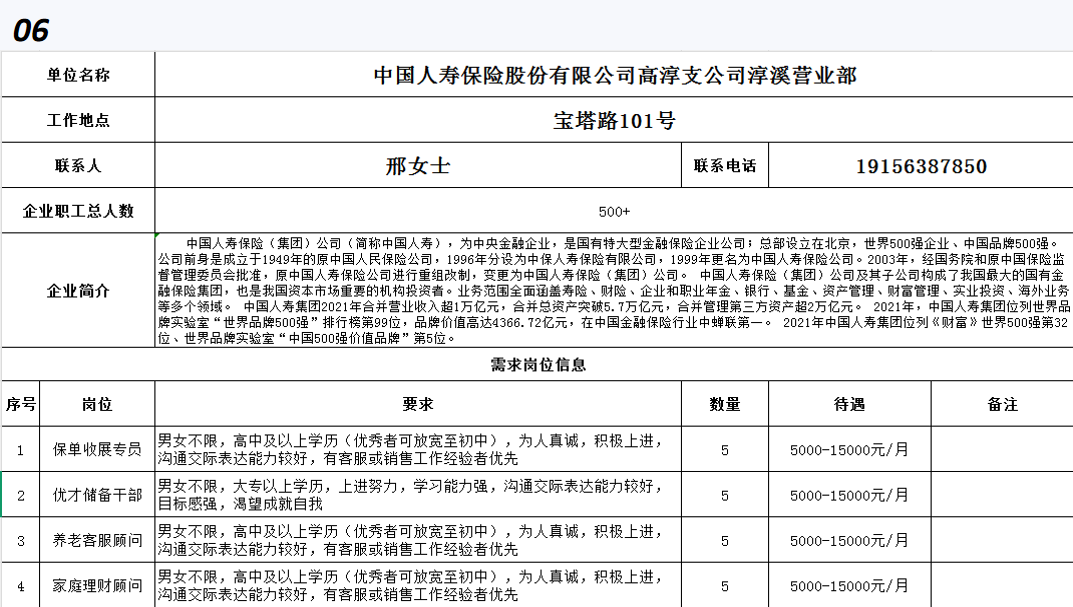
Task: Click the 工作地点 label cell
Action: pos(78,121)
